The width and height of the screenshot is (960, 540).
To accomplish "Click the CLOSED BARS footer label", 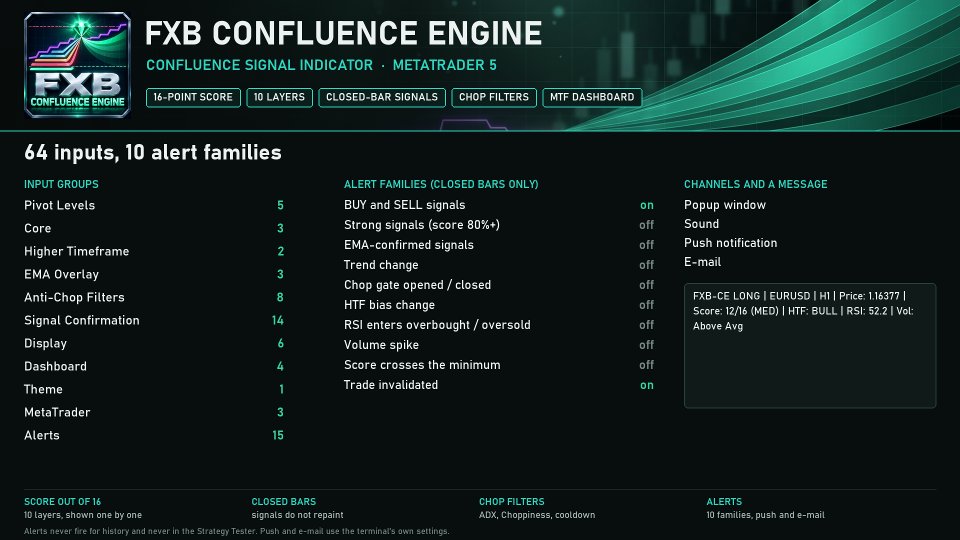I will point(283,501).
